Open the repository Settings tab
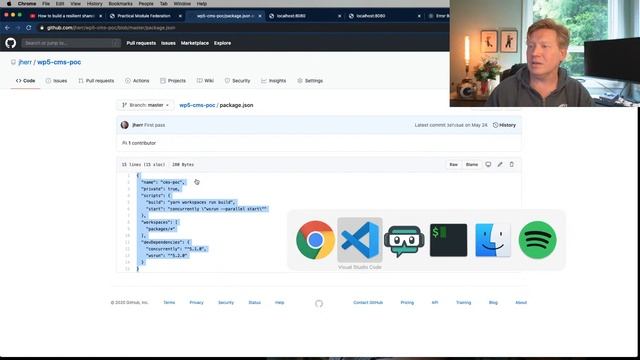The width and height of the screenshot is (640, 360). [310, 81]
